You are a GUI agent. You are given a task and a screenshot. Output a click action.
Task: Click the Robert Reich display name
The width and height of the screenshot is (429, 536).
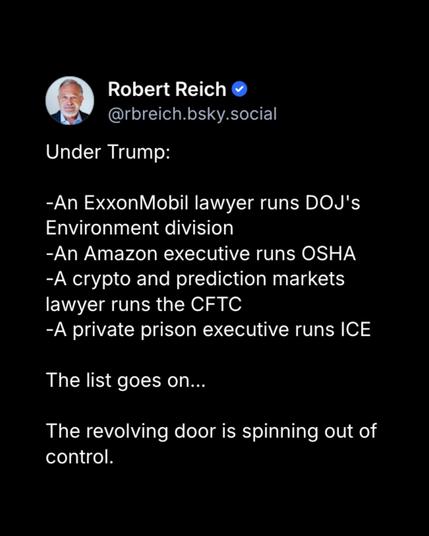[167, 89]
